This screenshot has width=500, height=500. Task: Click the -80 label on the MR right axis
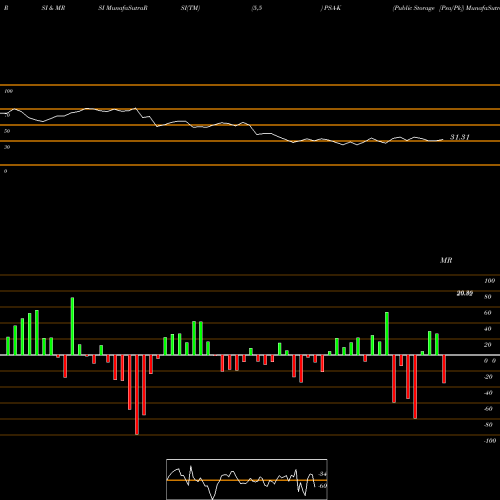(x=488, y=425)
